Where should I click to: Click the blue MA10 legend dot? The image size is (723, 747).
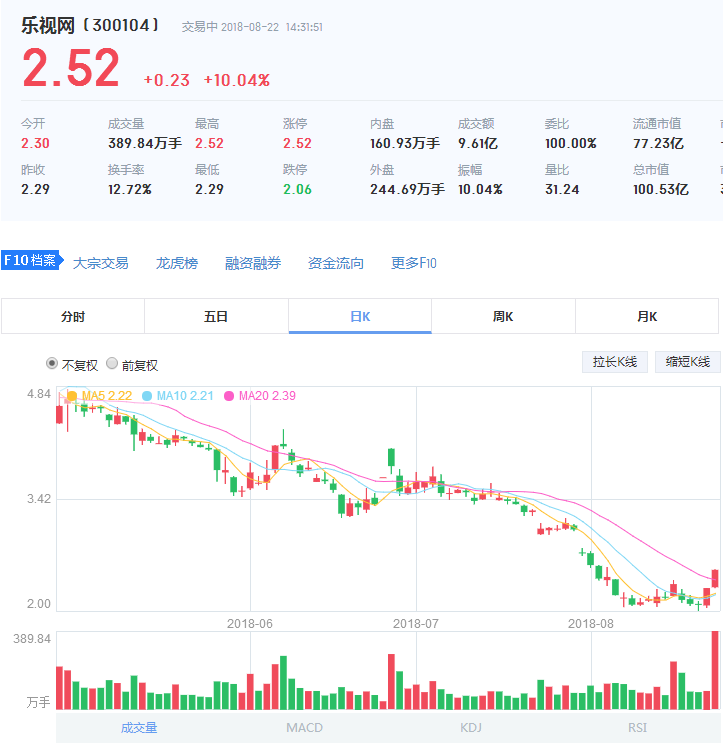(x=147, y=396)
